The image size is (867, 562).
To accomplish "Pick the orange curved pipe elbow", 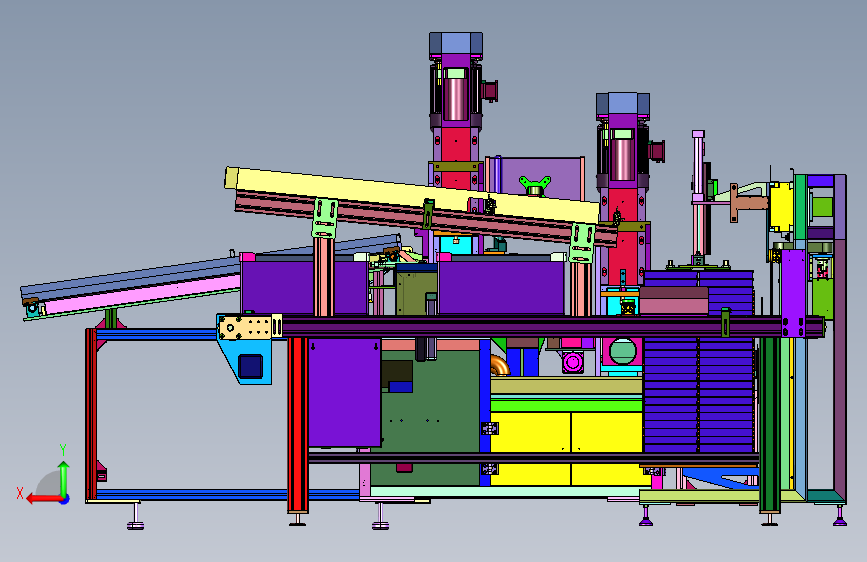I will 499,365.
